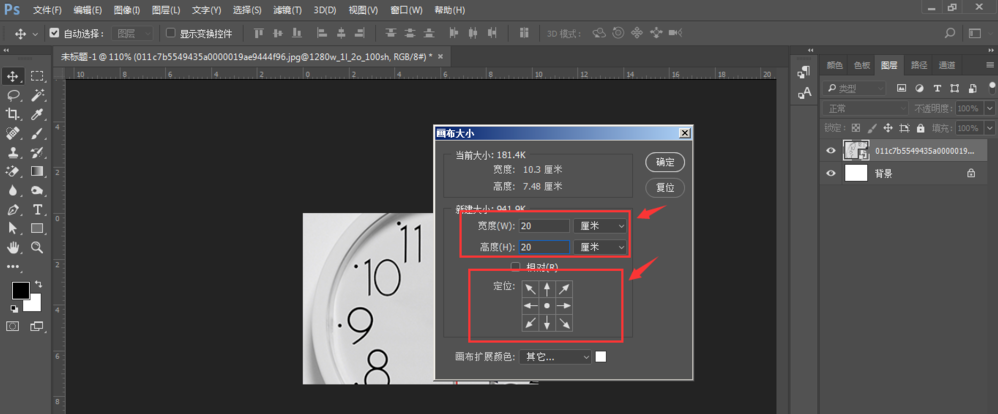Open the search magnifier in options bar
Image resolution: width=998 pixels, height=414 pixels.
[950, 33]
